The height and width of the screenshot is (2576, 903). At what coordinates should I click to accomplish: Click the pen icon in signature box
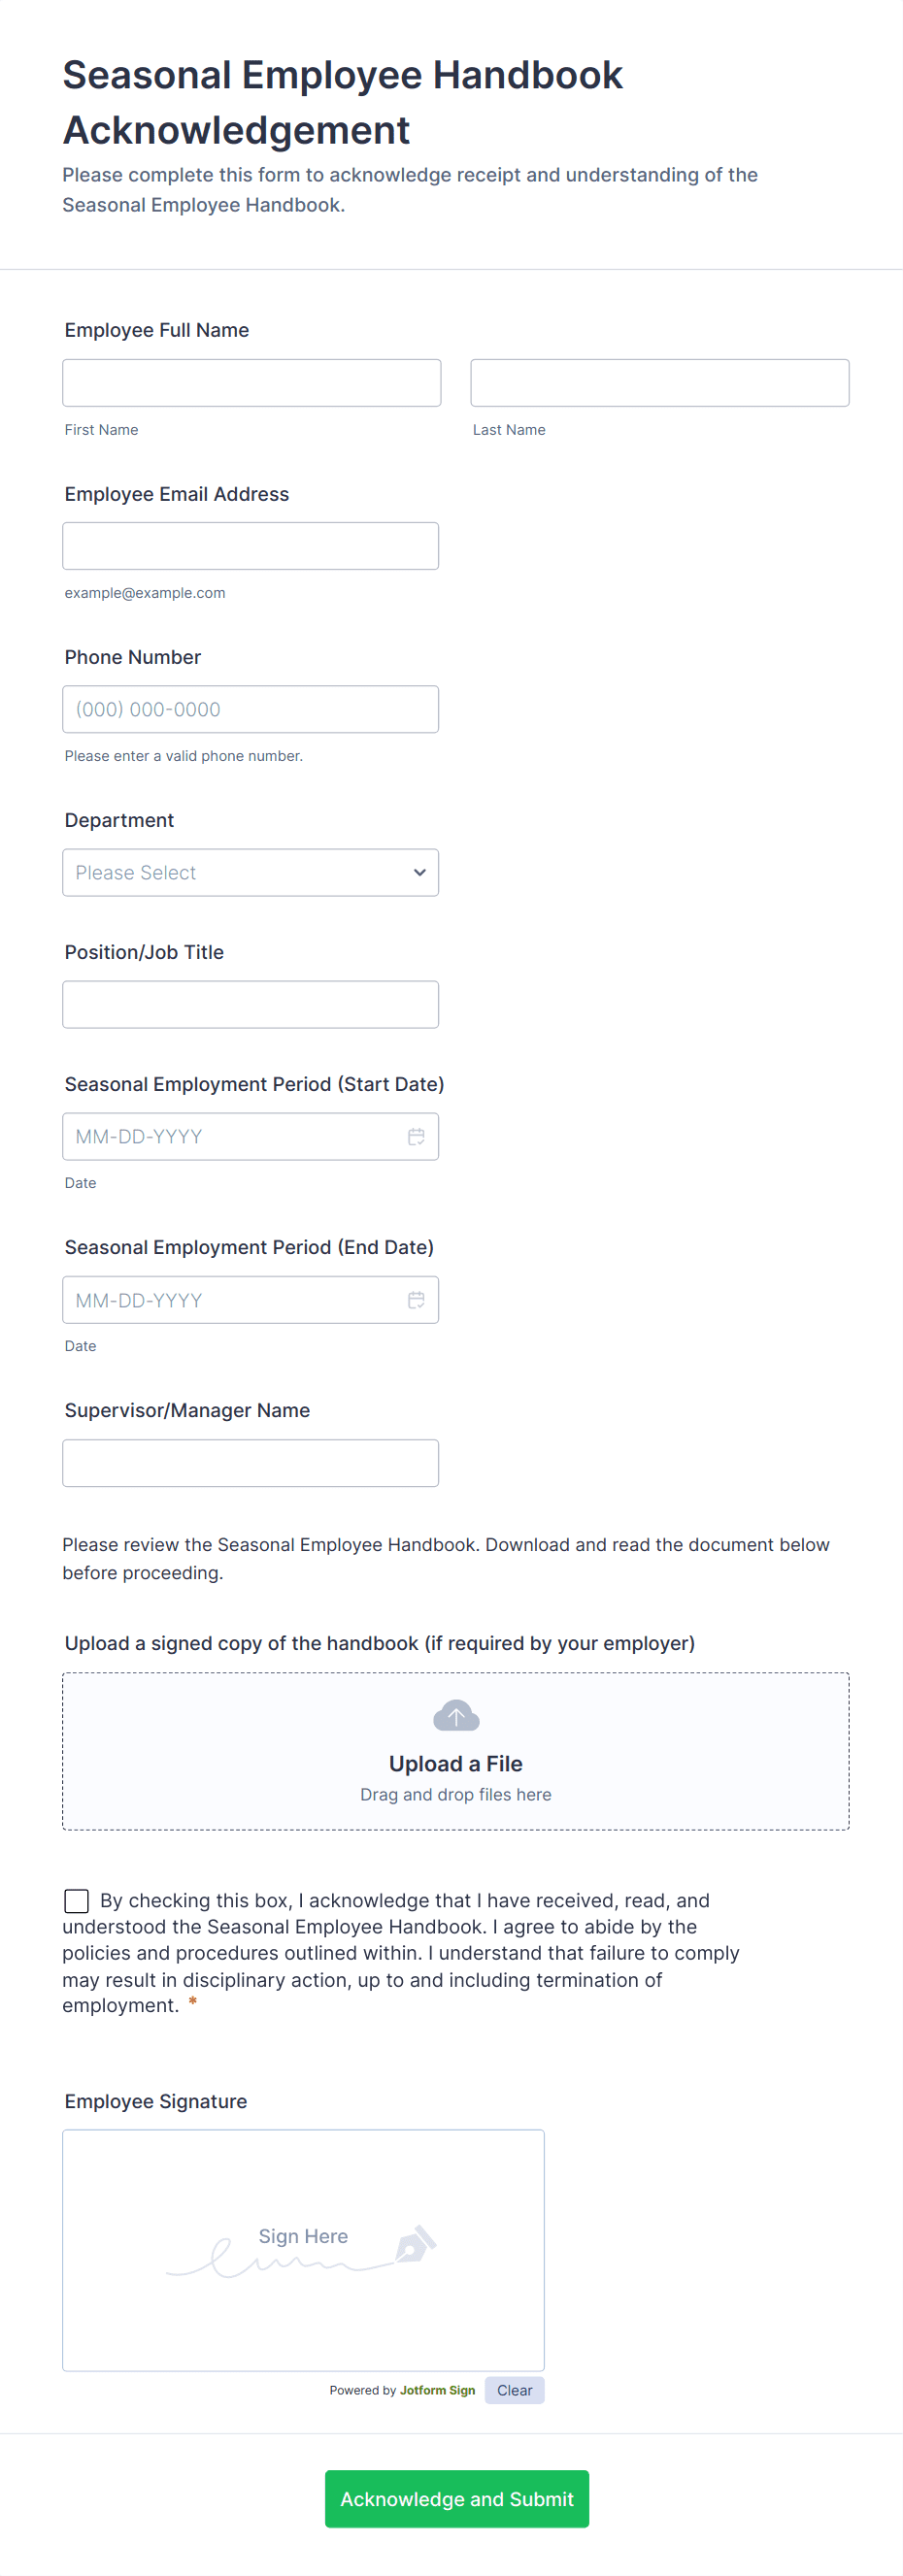pyautogui.click(x=415, y=2244)
